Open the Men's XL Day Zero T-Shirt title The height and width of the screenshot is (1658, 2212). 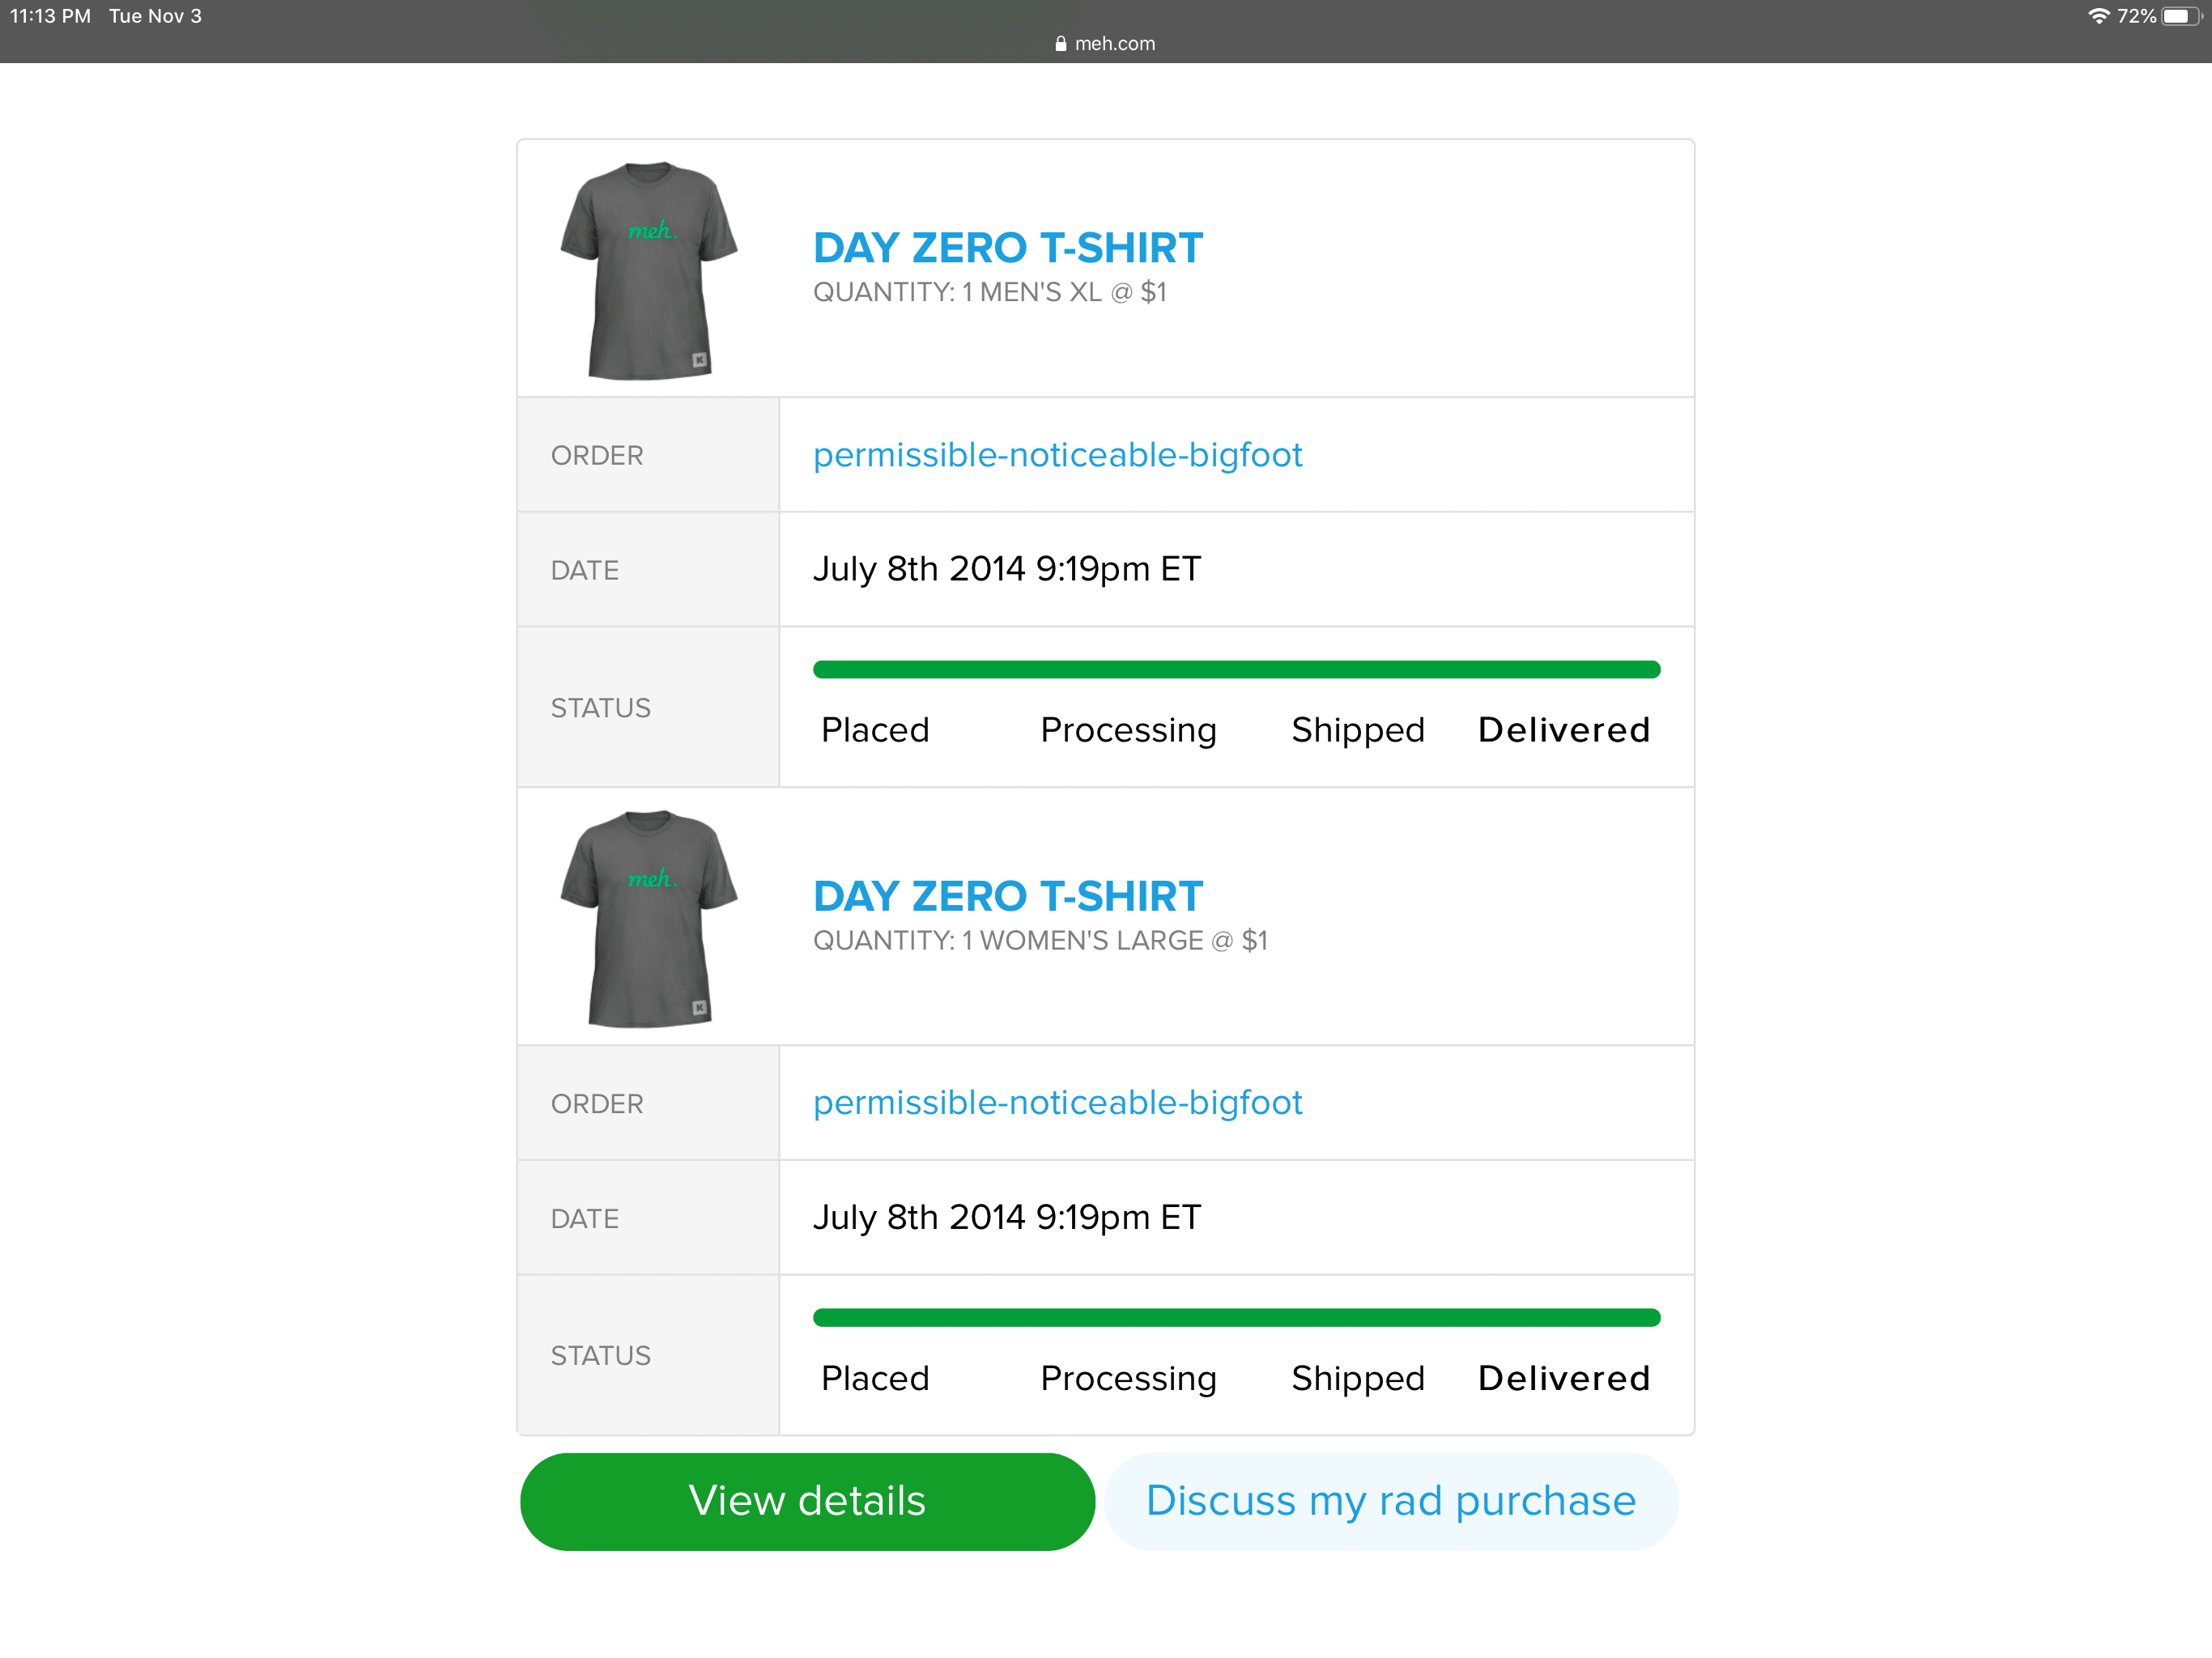1007,248
